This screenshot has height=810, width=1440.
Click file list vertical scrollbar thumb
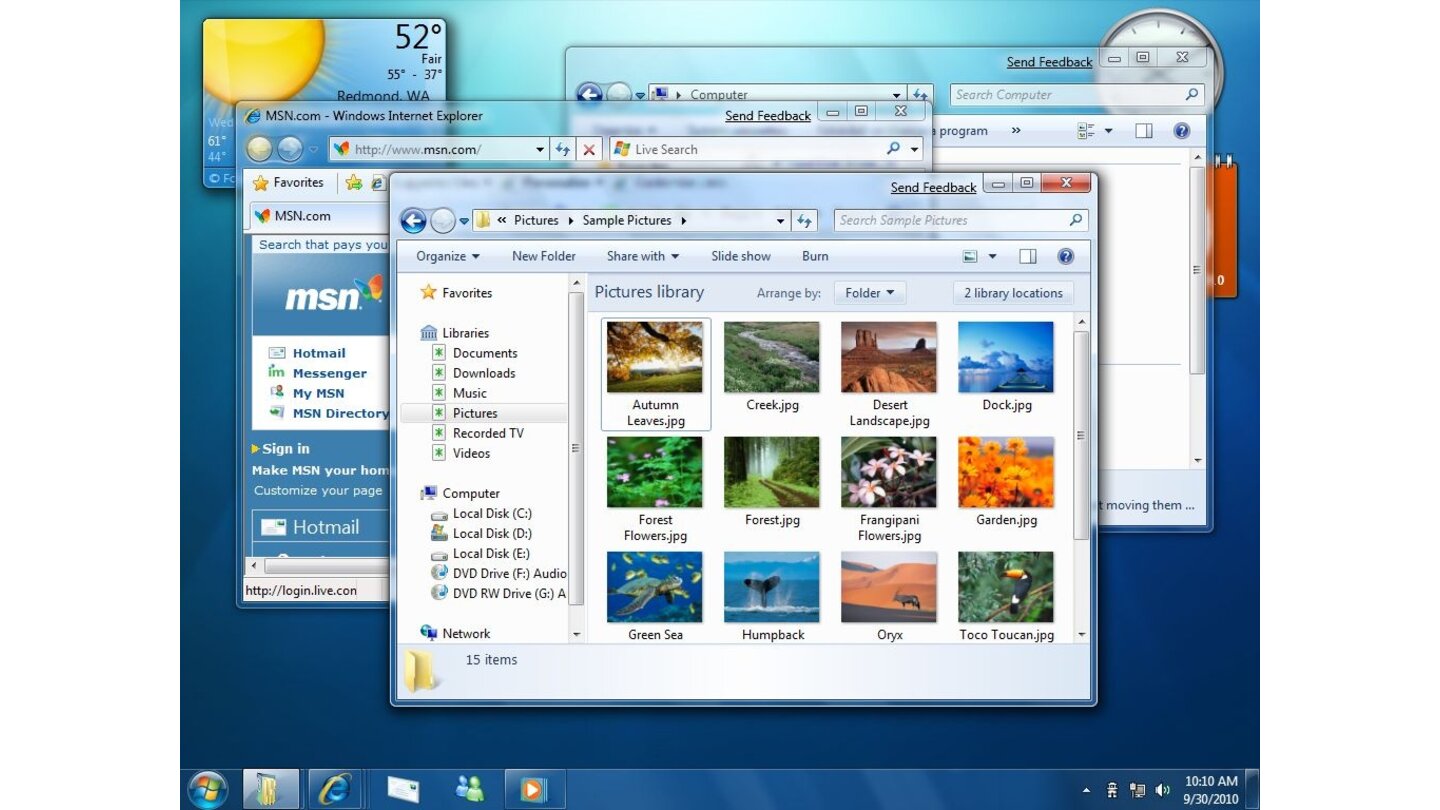click(1080, 435)
